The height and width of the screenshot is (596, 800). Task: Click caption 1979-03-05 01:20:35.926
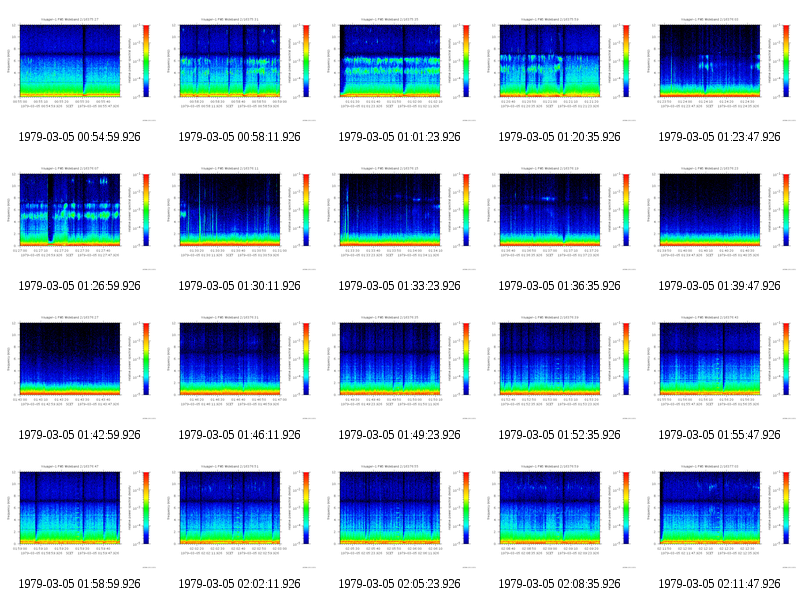tap(560, 137)
